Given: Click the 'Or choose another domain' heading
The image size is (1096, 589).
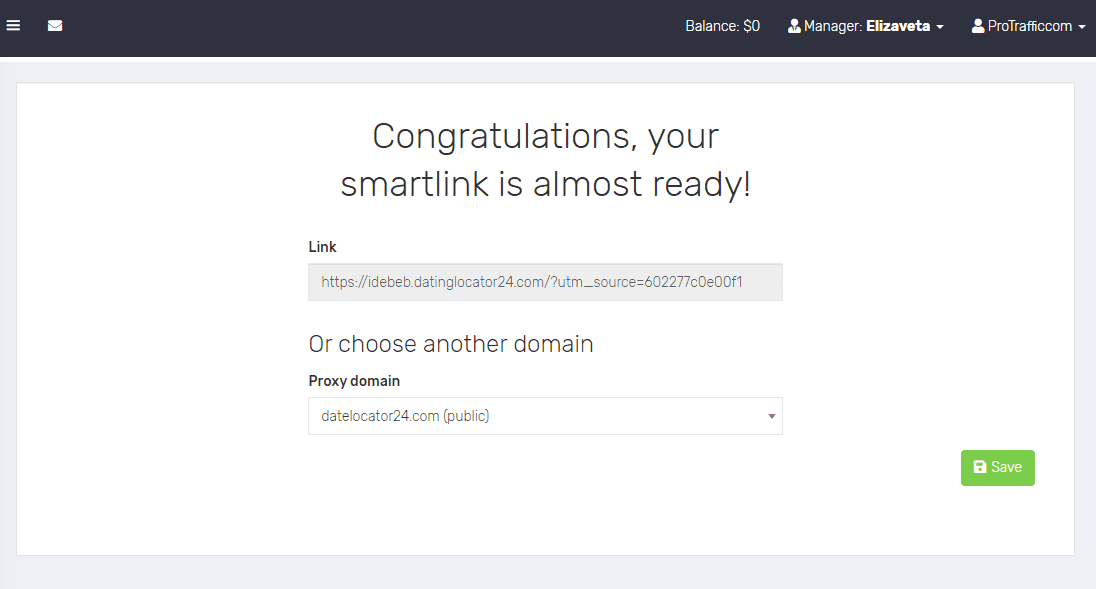Looking at the screenshot, I should pos(451,344).
